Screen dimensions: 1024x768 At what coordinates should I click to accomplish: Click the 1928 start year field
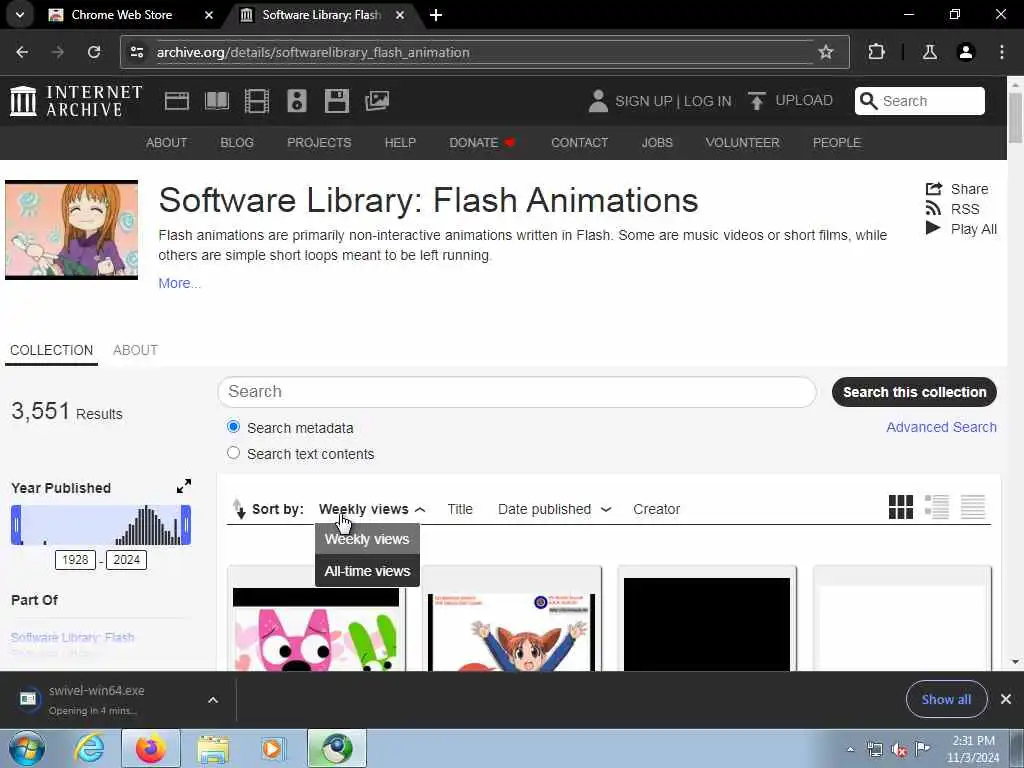pos(75,560)
